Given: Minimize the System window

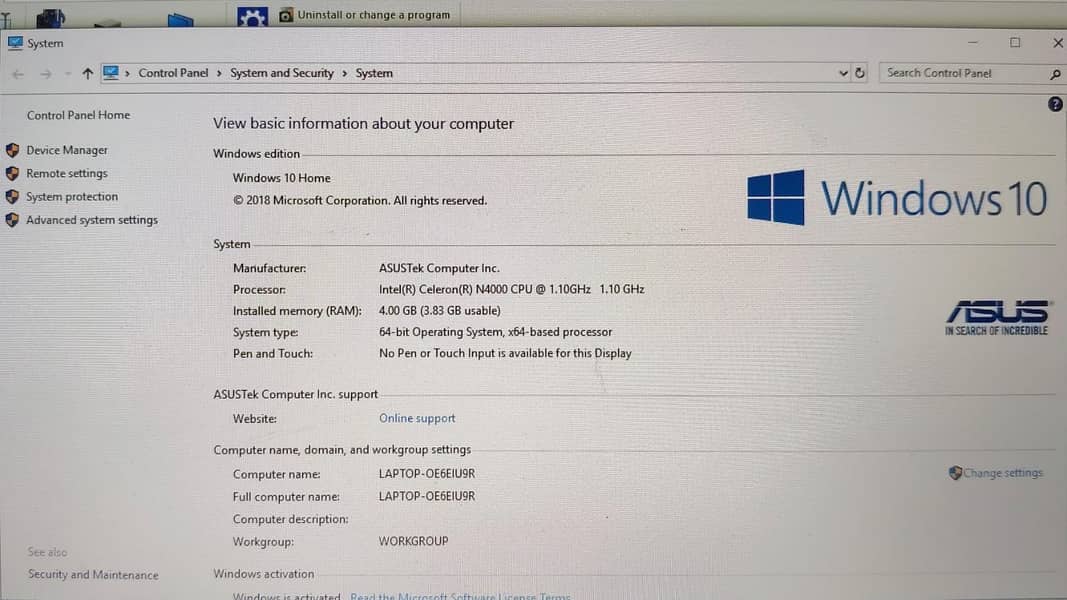Looking at the screenshot, I should point(972,42).
